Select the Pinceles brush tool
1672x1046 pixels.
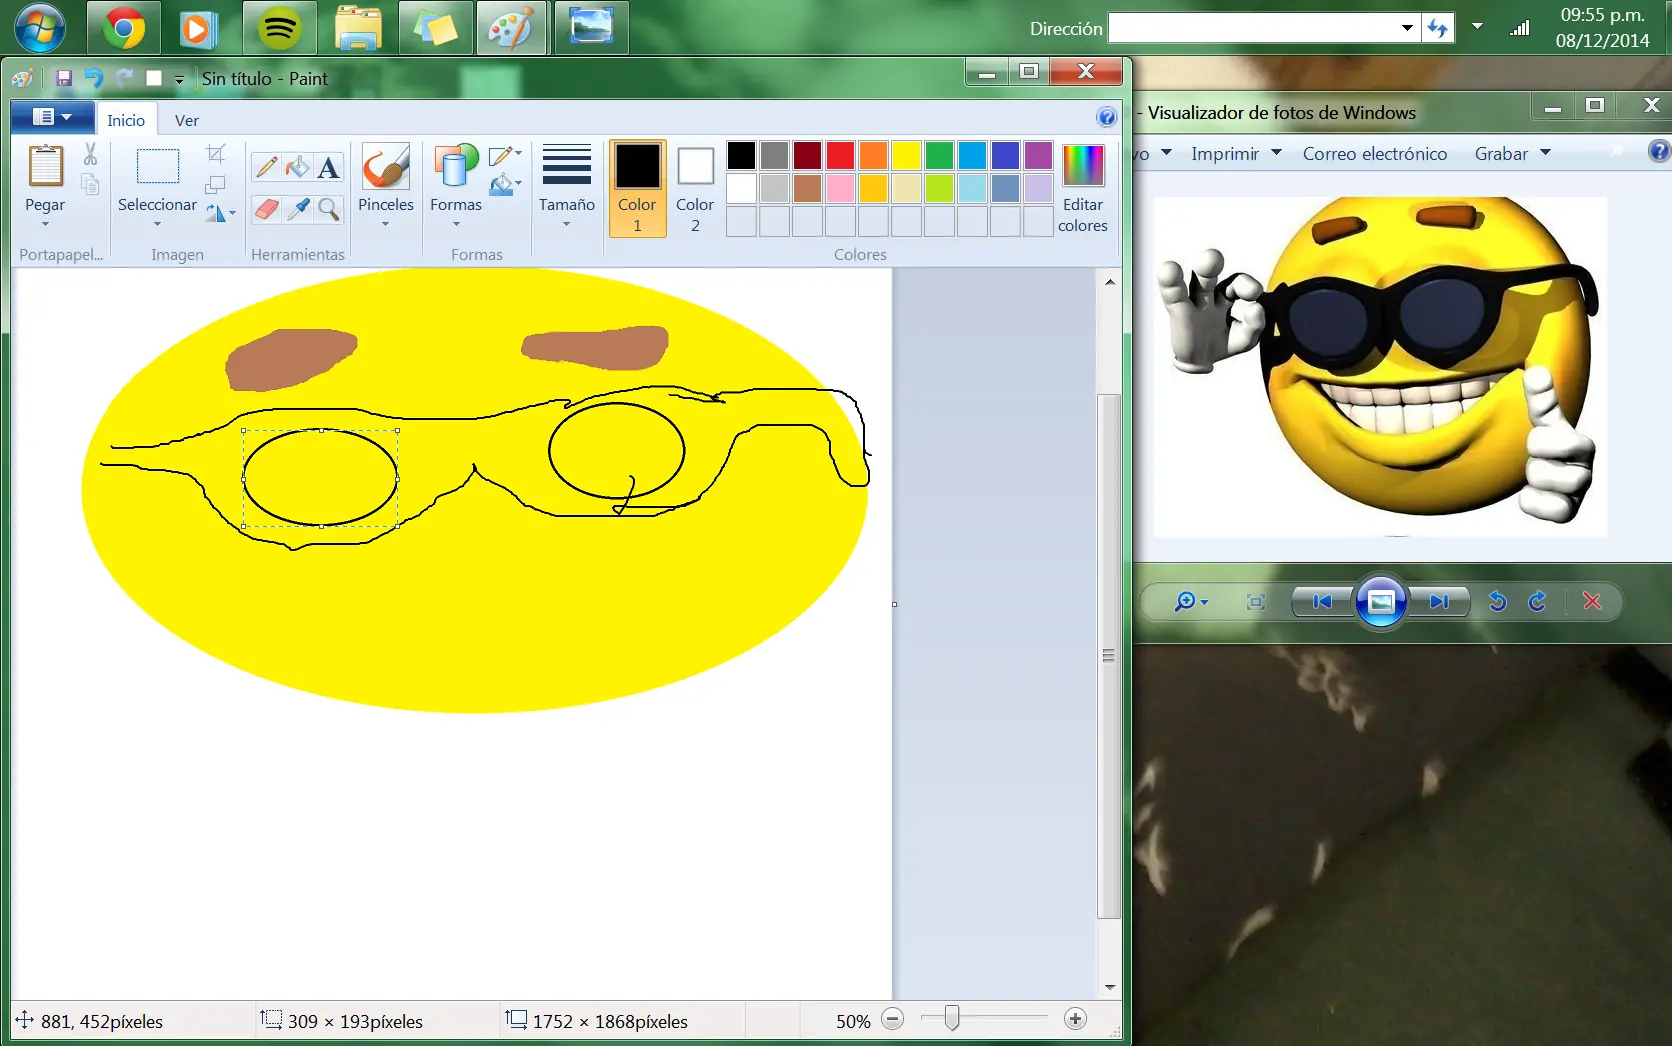pyautogui.click(x=386, y=166)
